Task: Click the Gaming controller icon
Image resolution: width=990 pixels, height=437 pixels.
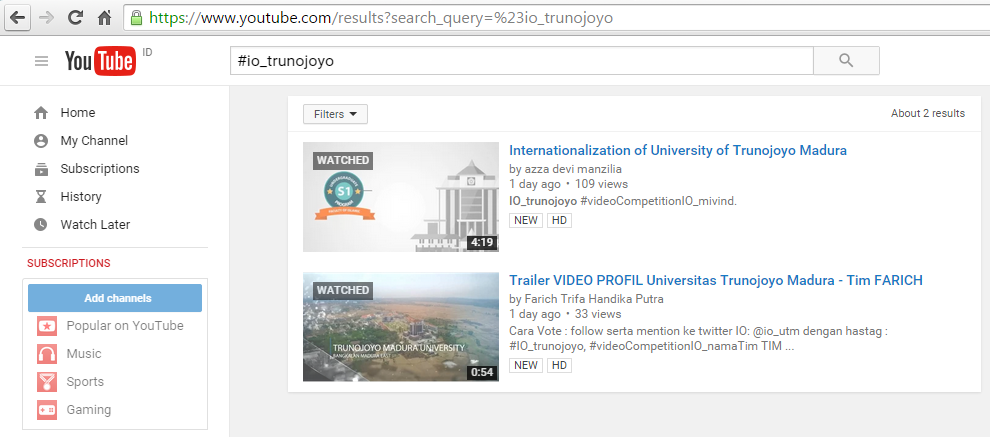Action: click(x=47, y=409)
